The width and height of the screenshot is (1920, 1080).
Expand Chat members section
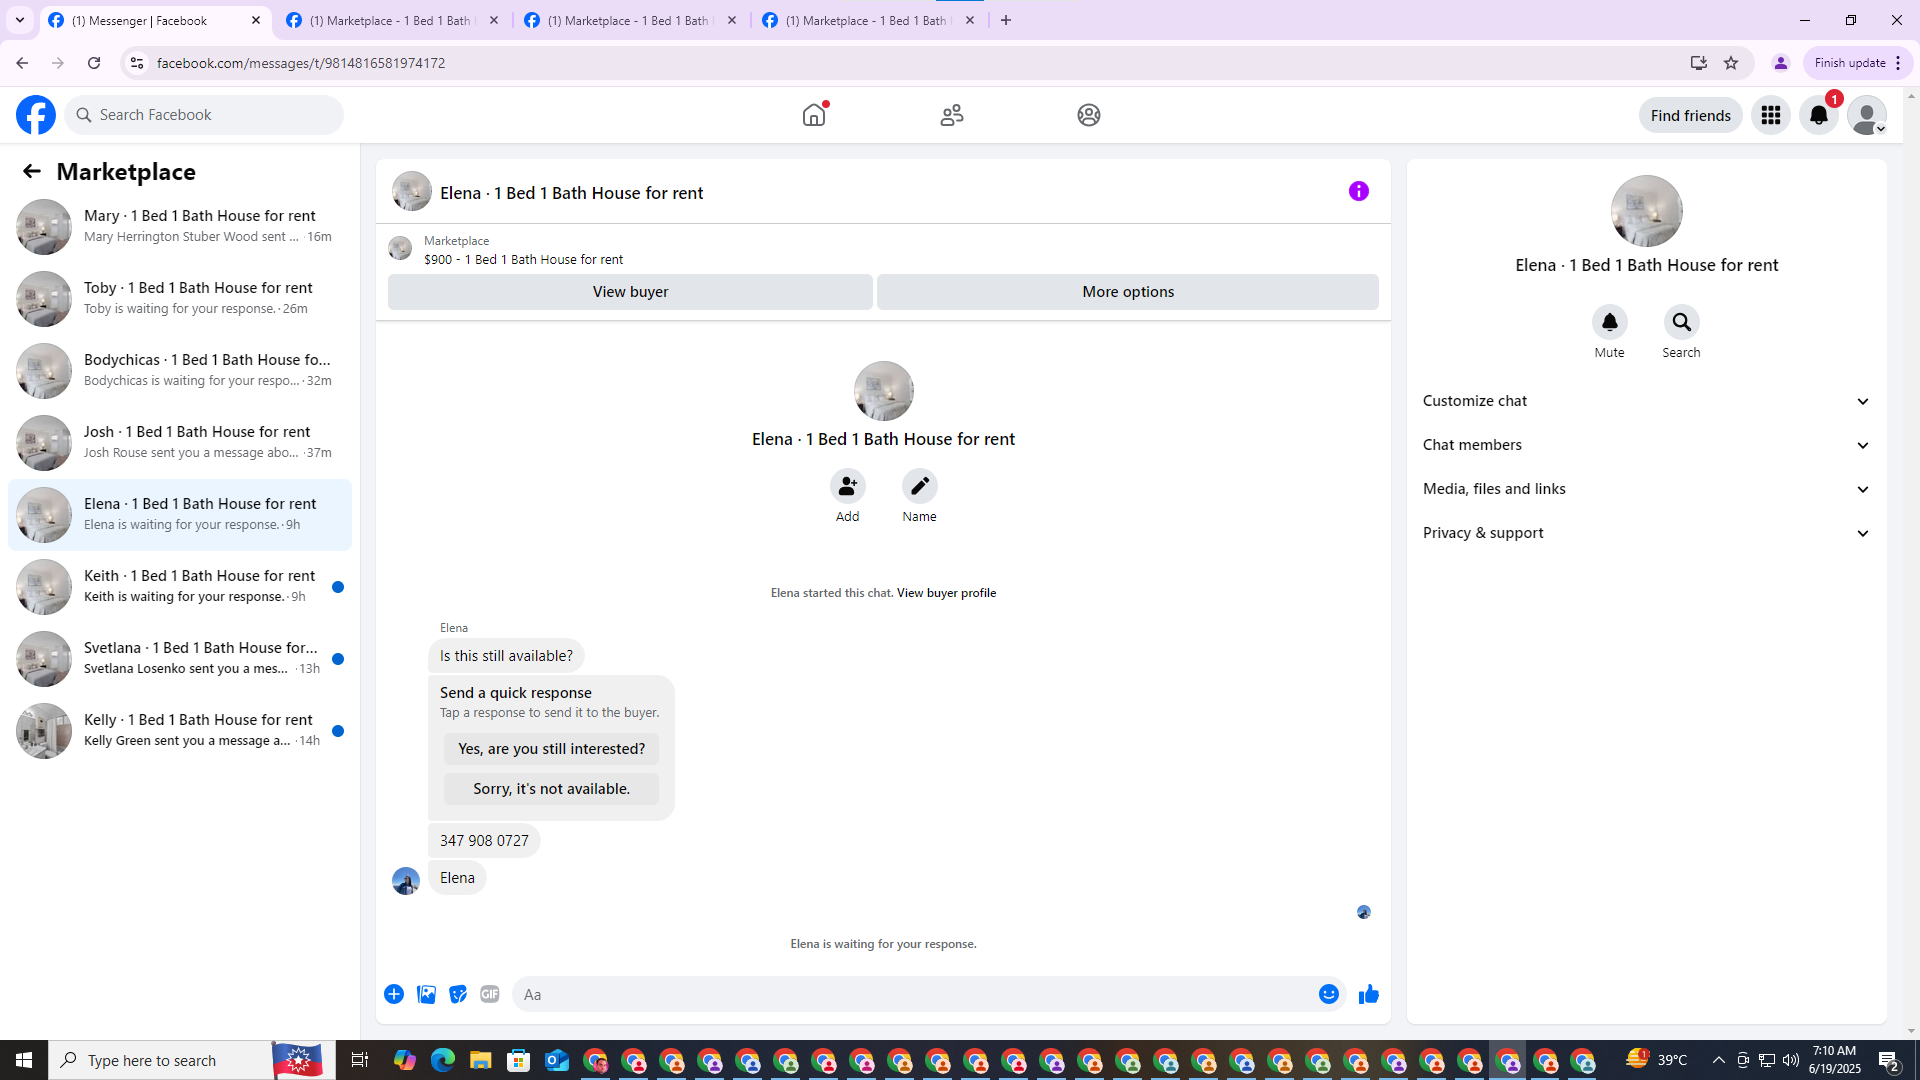pyautogui.click(x=1646, y=445)
